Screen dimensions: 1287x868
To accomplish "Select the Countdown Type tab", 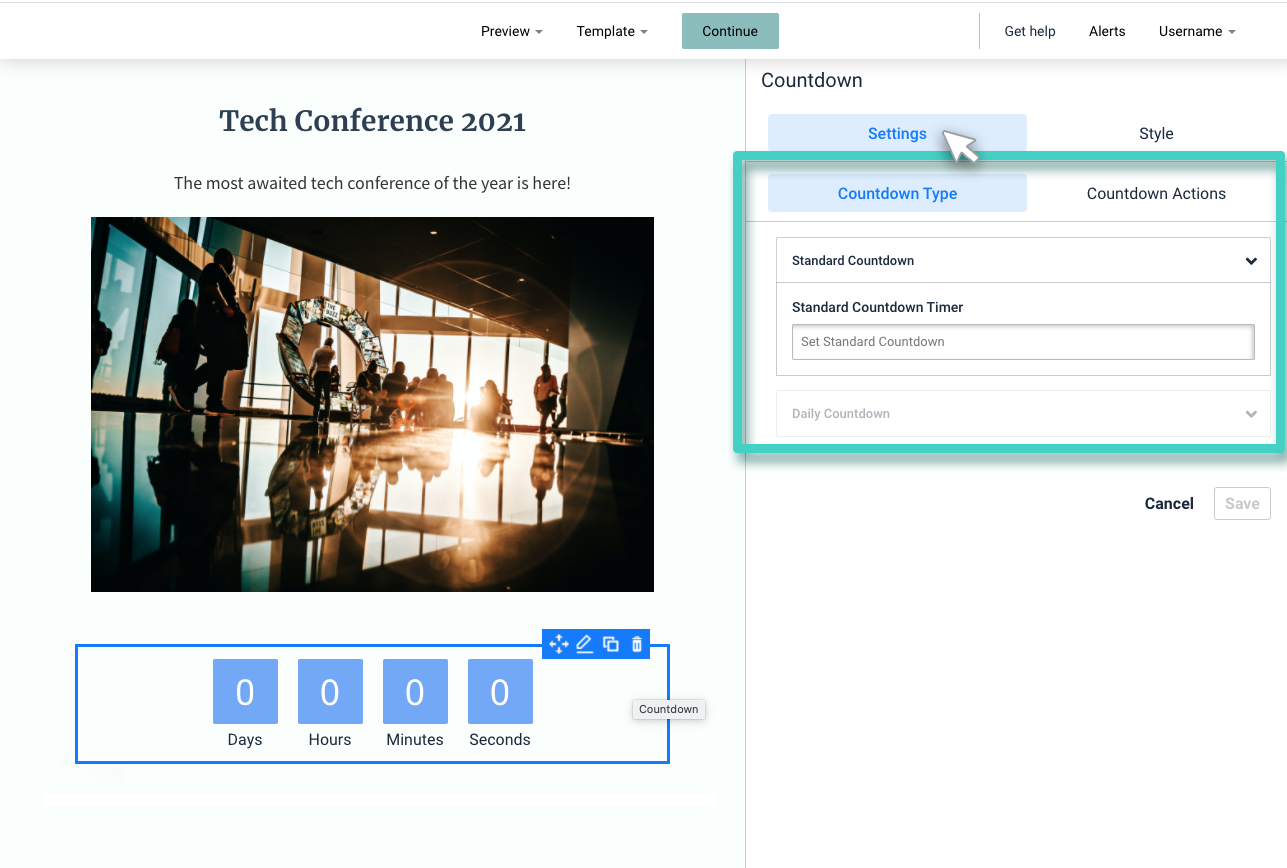I will pos(897,193).
